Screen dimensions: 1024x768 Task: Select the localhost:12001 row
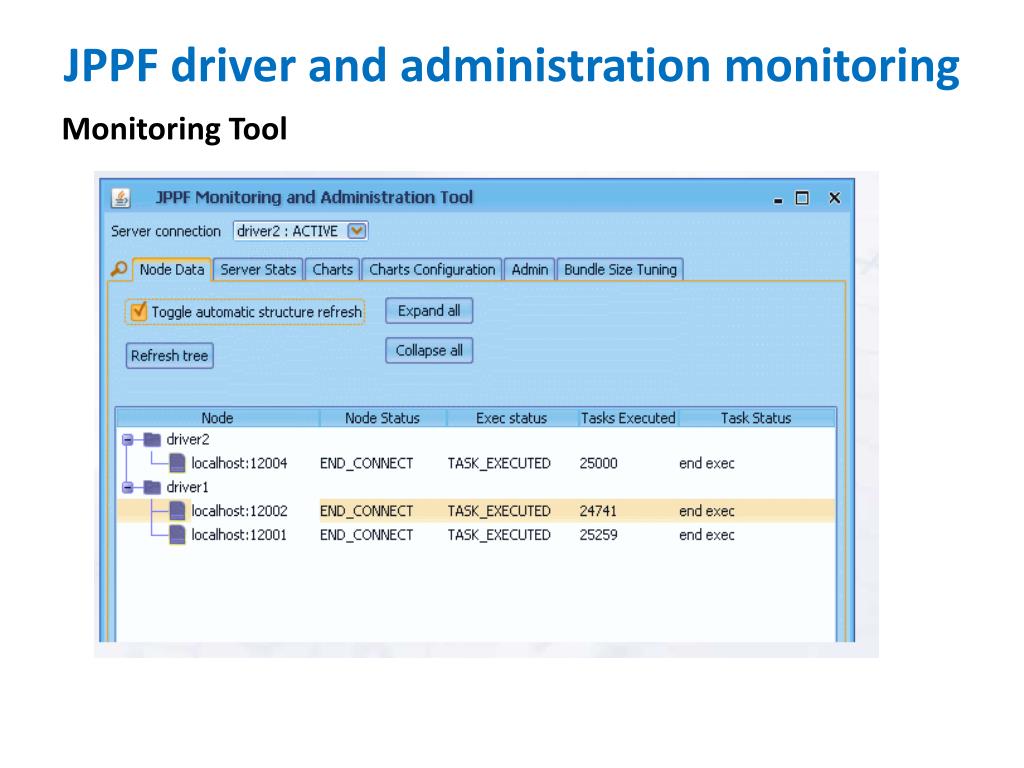point(476,535)
